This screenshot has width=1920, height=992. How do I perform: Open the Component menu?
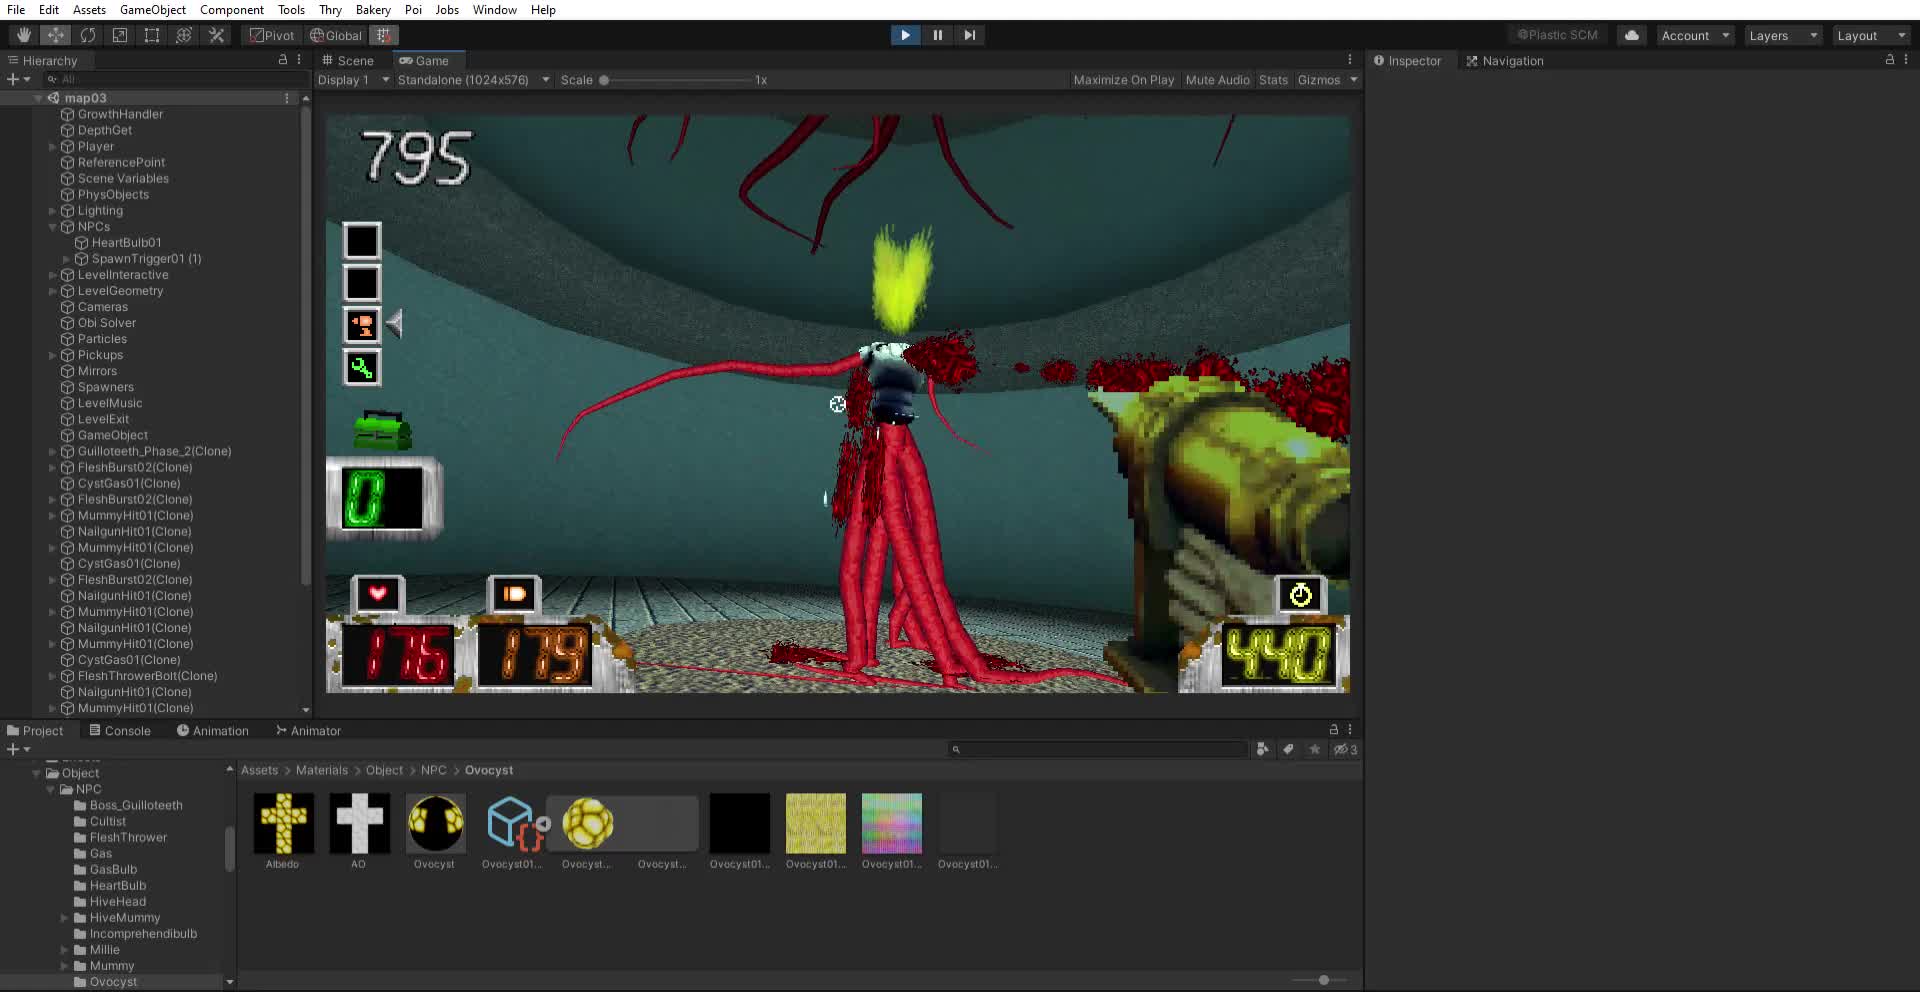click(x=232, y=10)
